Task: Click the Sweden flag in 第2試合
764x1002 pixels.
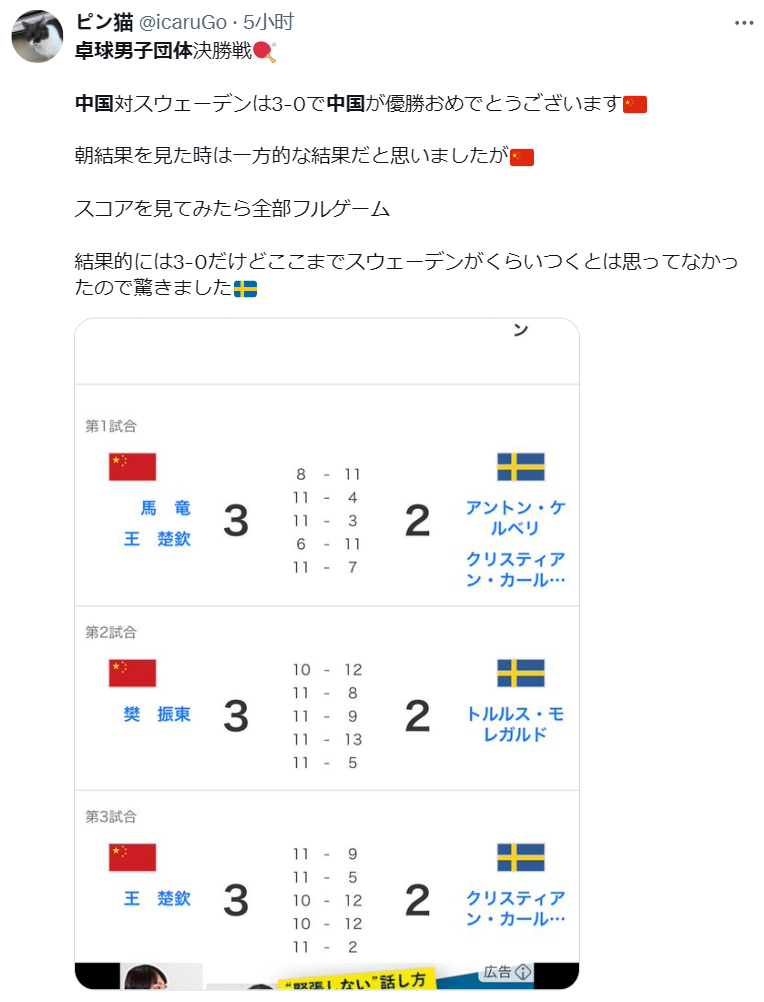Action: pyautogui.click(x=521, y=673)
